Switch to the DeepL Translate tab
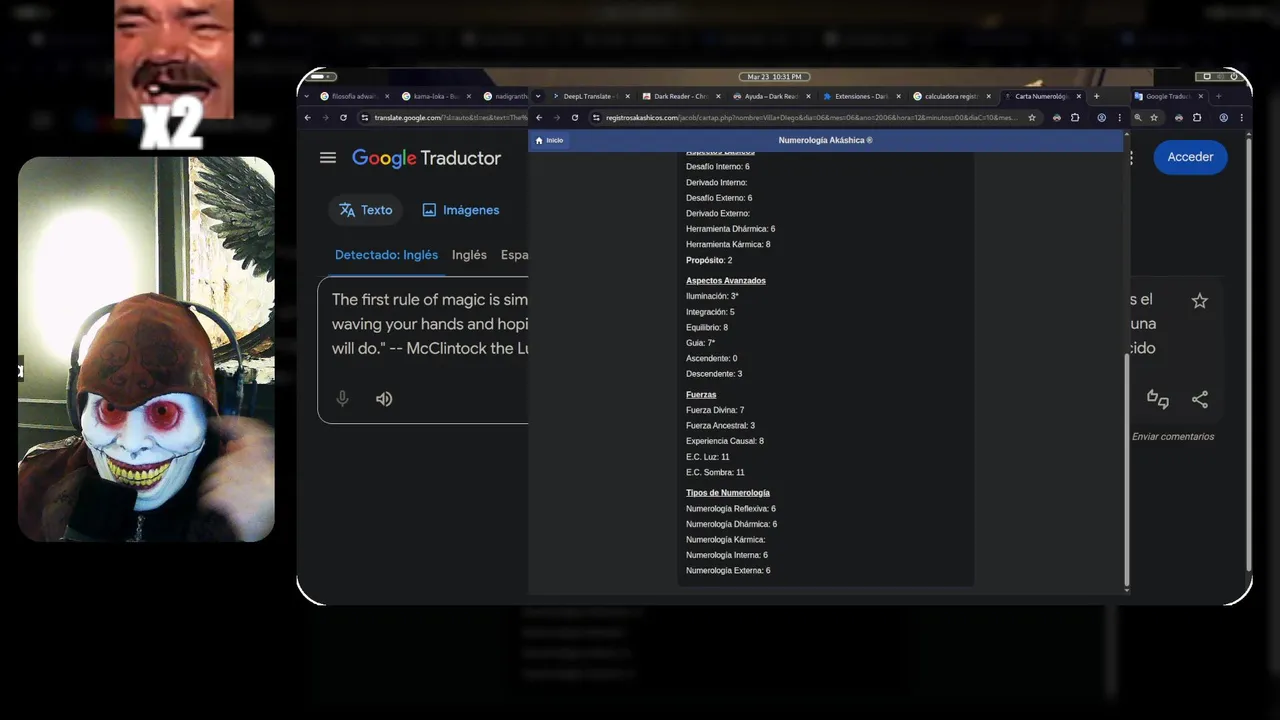Viewport: 1280px width, 720px height. (591, 96)
